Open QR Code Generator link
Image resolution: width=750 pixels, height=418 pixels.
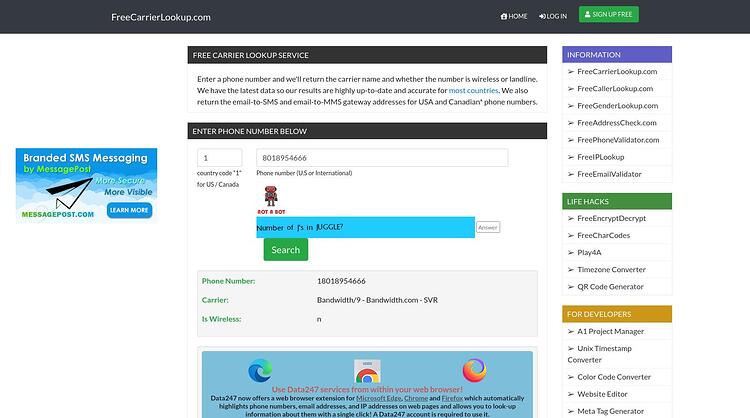pyautogui.click(x=610, y=286)
